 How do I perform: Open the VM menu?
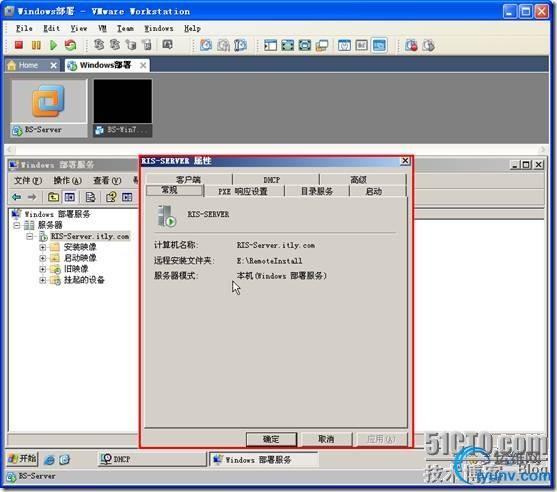(102, 28)
